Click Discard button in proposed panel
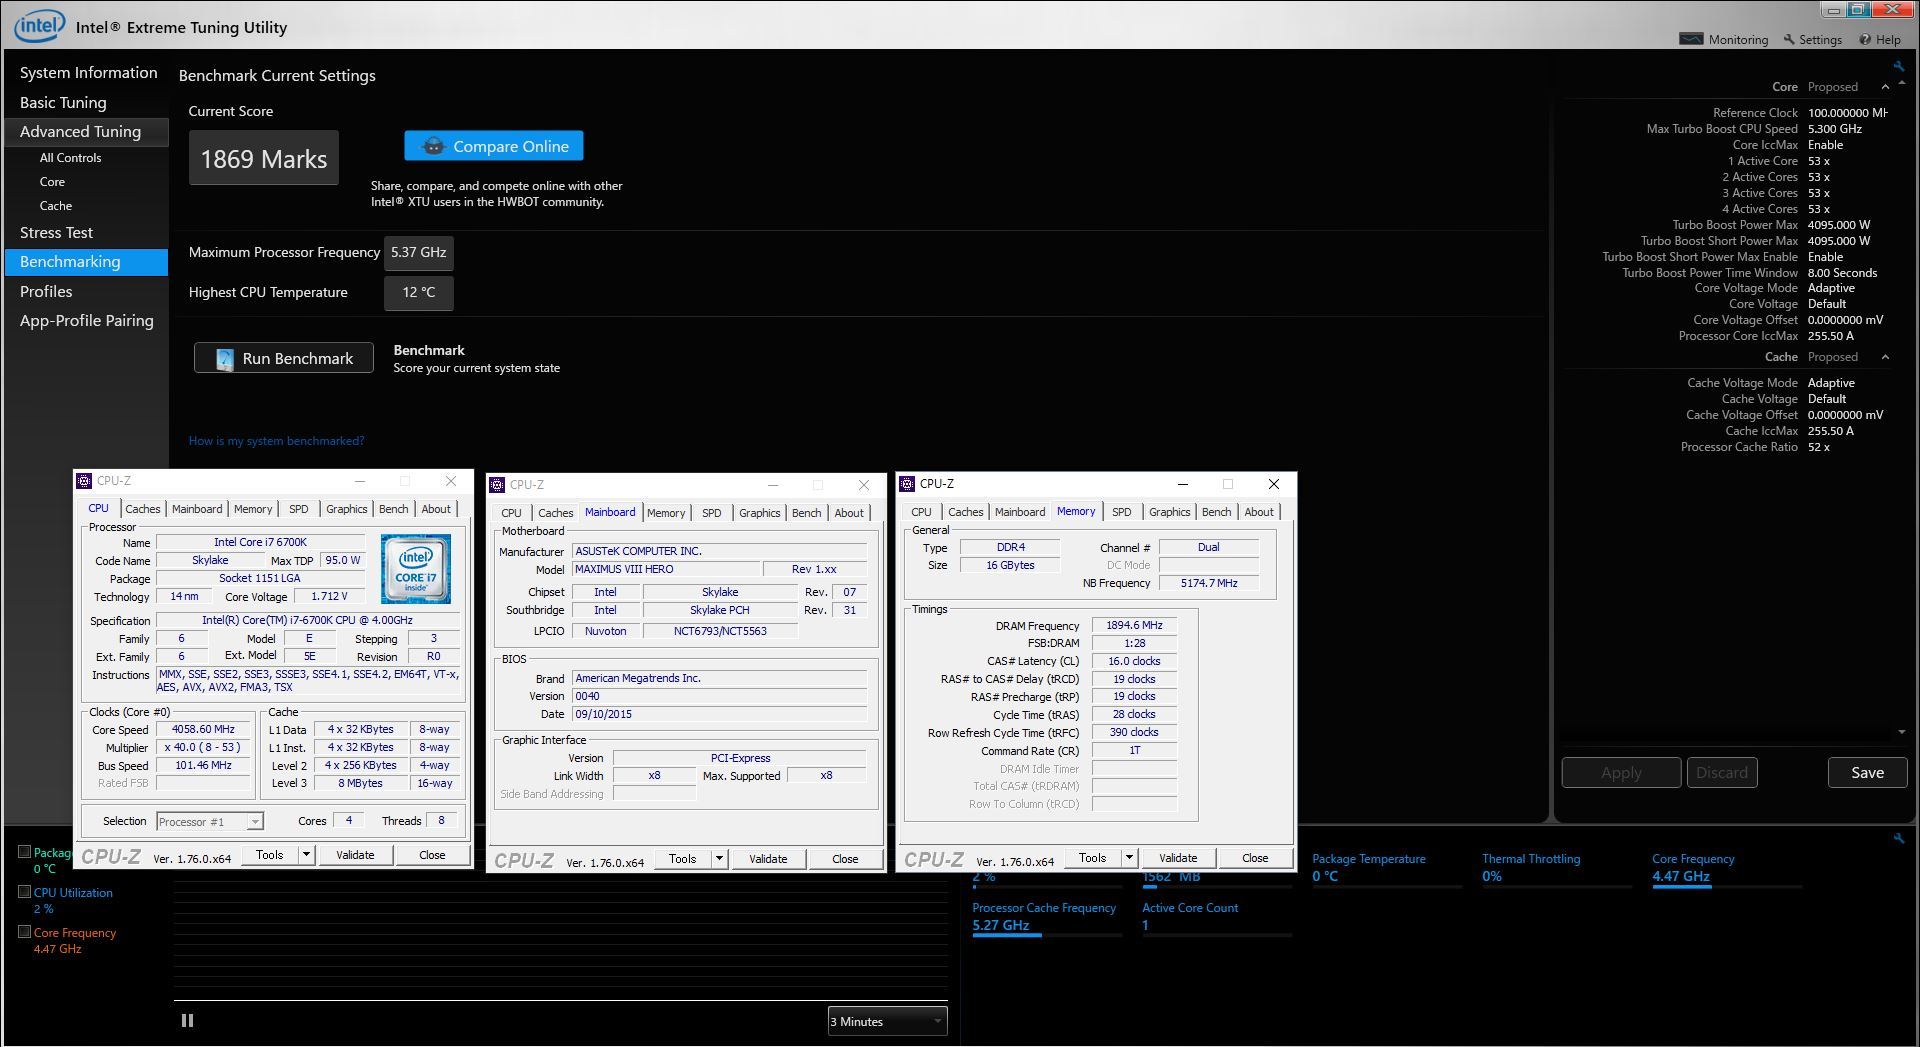Screen dimensions: 1920x1047 pyautogui.click(x=1722, y=772)
